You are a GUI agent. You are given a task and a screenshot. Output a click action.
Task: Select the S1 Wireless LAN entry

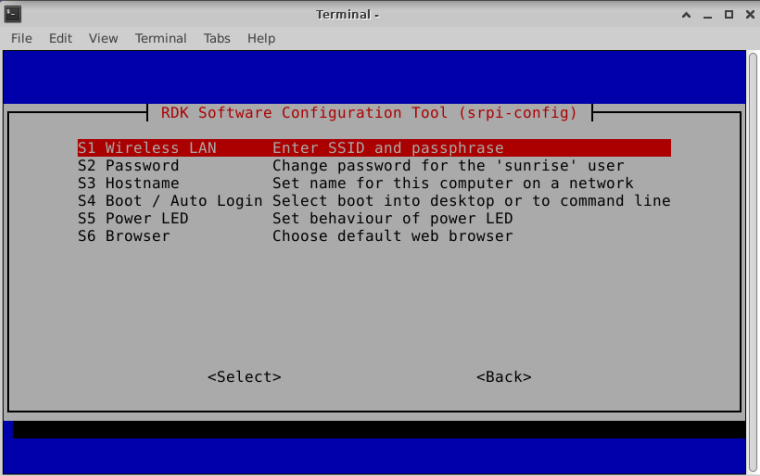click(x=374, y=148)
